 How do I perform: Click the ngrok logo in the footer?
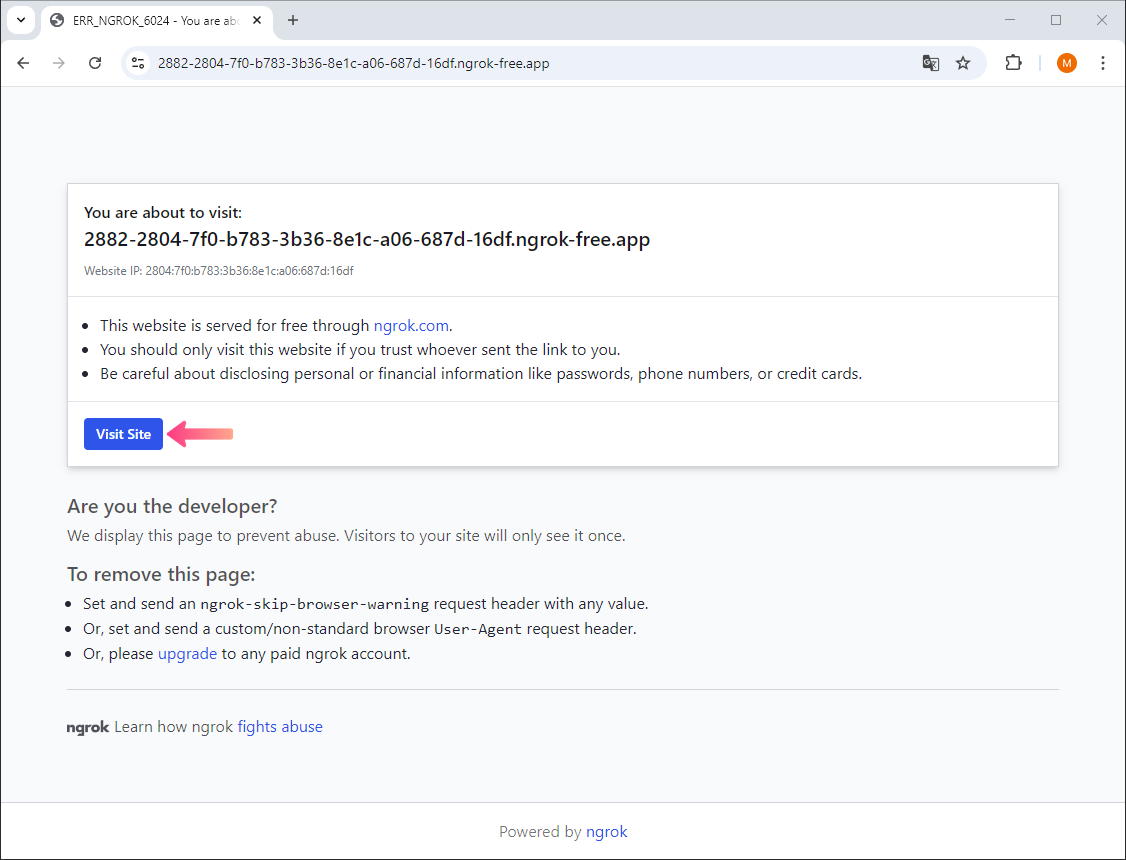coord(88,727)
